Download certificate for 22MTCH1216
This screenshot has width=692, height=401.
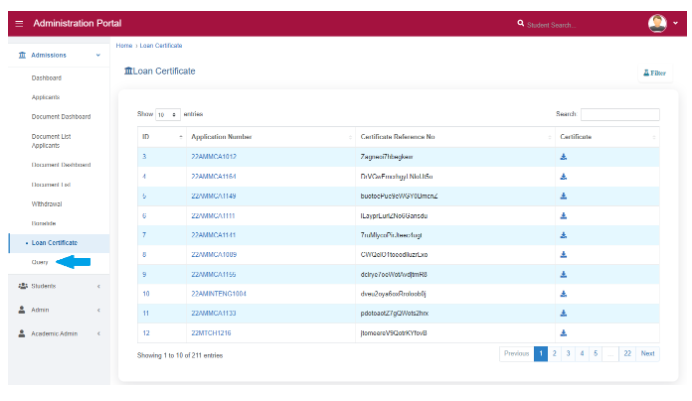(563, 332)
